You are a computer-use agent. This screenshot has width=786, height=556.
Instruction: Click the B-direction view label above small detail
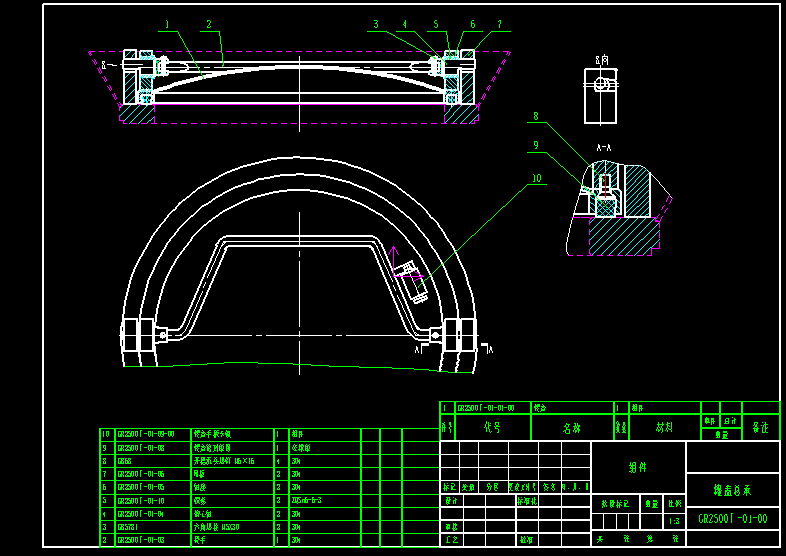[602, 61]
